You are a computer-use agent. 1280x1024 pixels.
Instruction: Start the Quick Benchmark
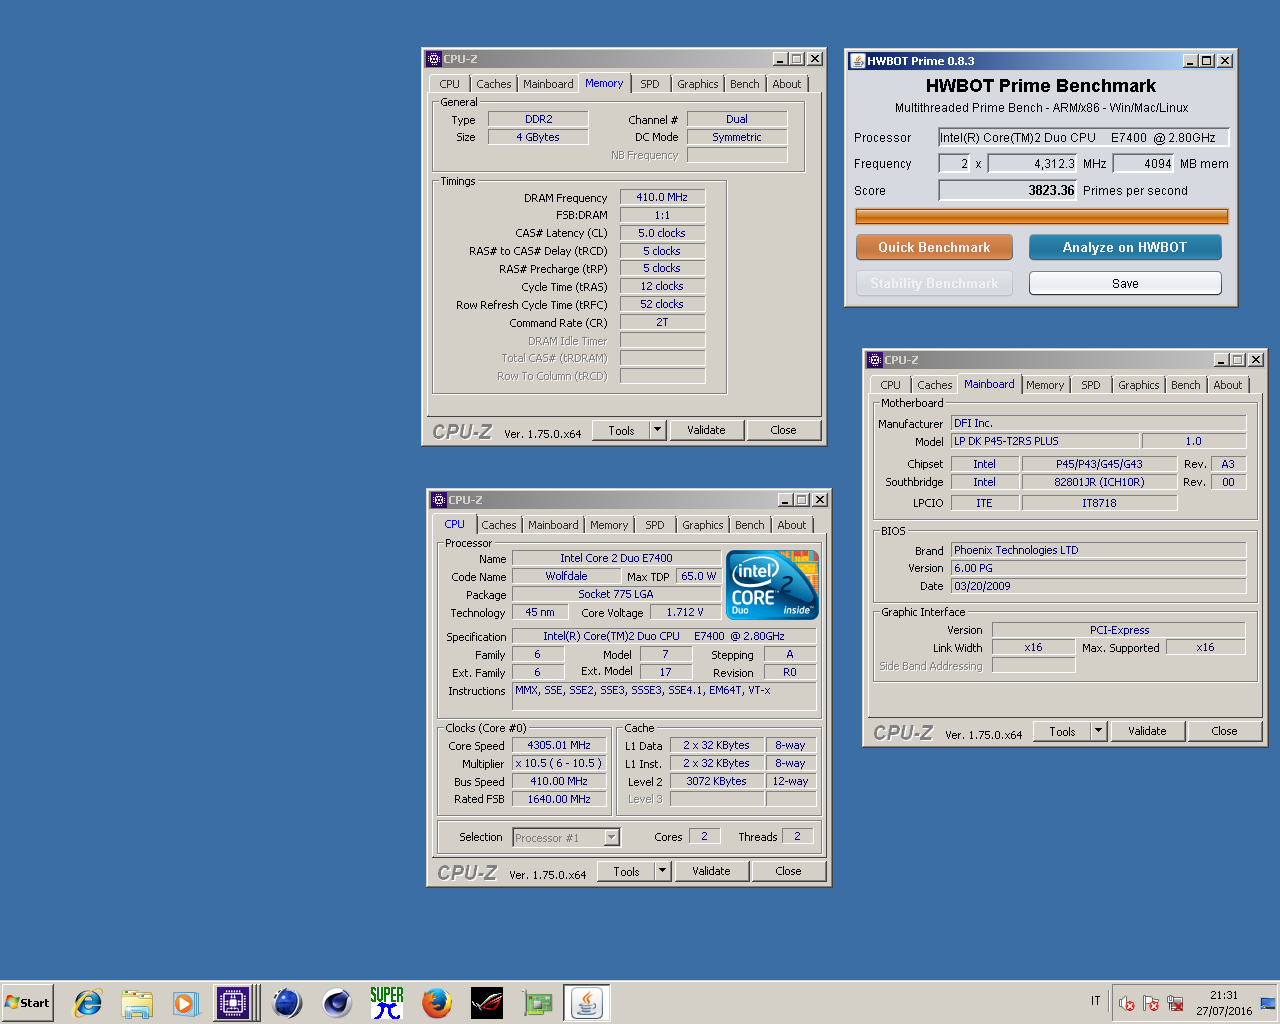click(x=934, y=247)
